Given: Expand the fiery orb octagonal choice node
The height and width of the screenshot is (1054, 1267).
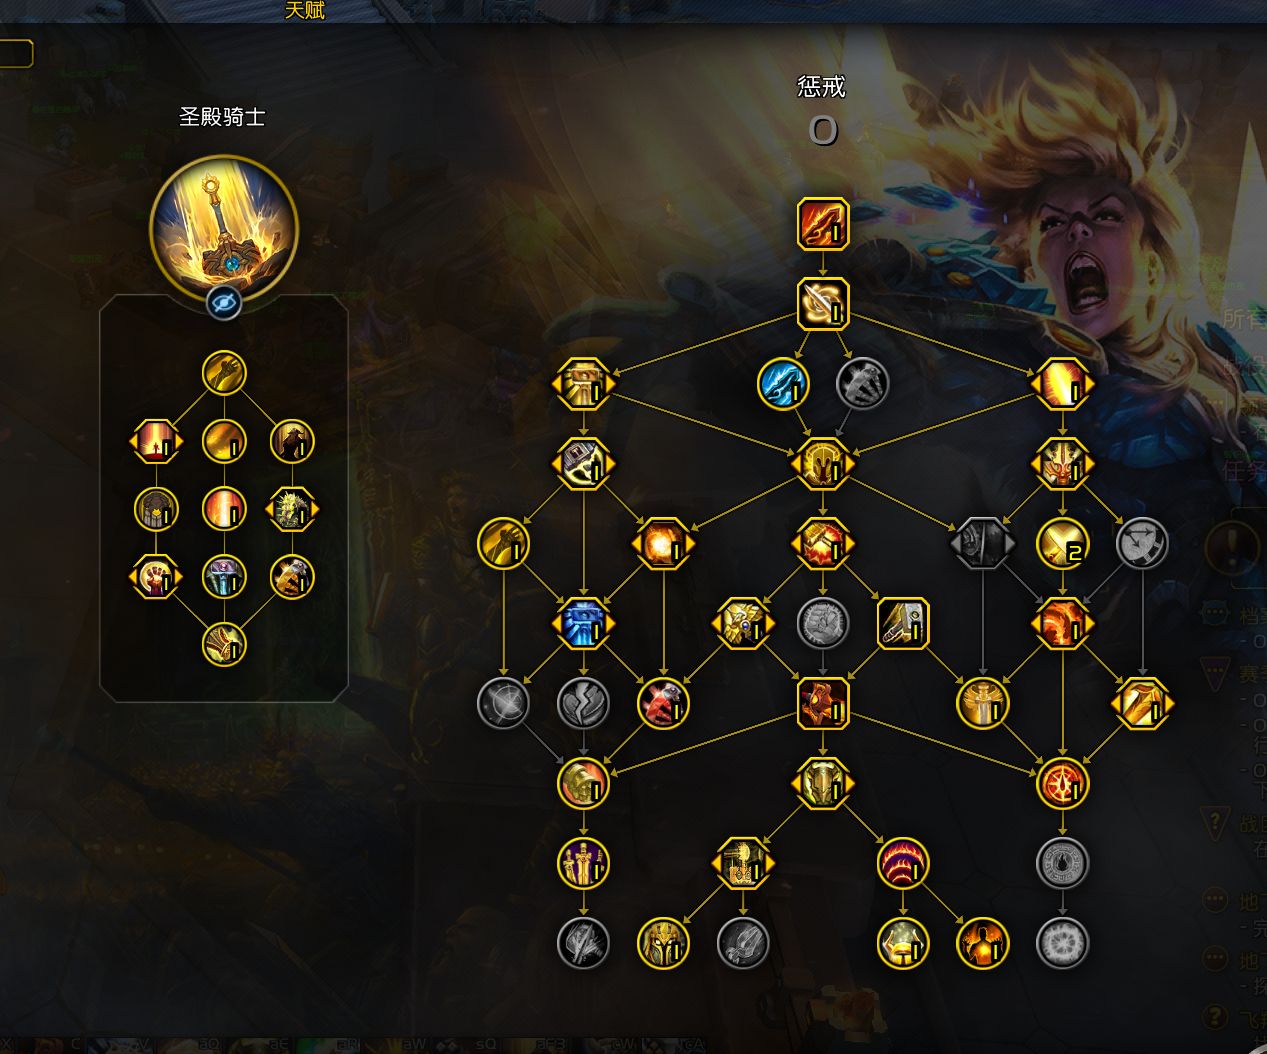Looking at the screenshot, I should click(x=663, y=544).
